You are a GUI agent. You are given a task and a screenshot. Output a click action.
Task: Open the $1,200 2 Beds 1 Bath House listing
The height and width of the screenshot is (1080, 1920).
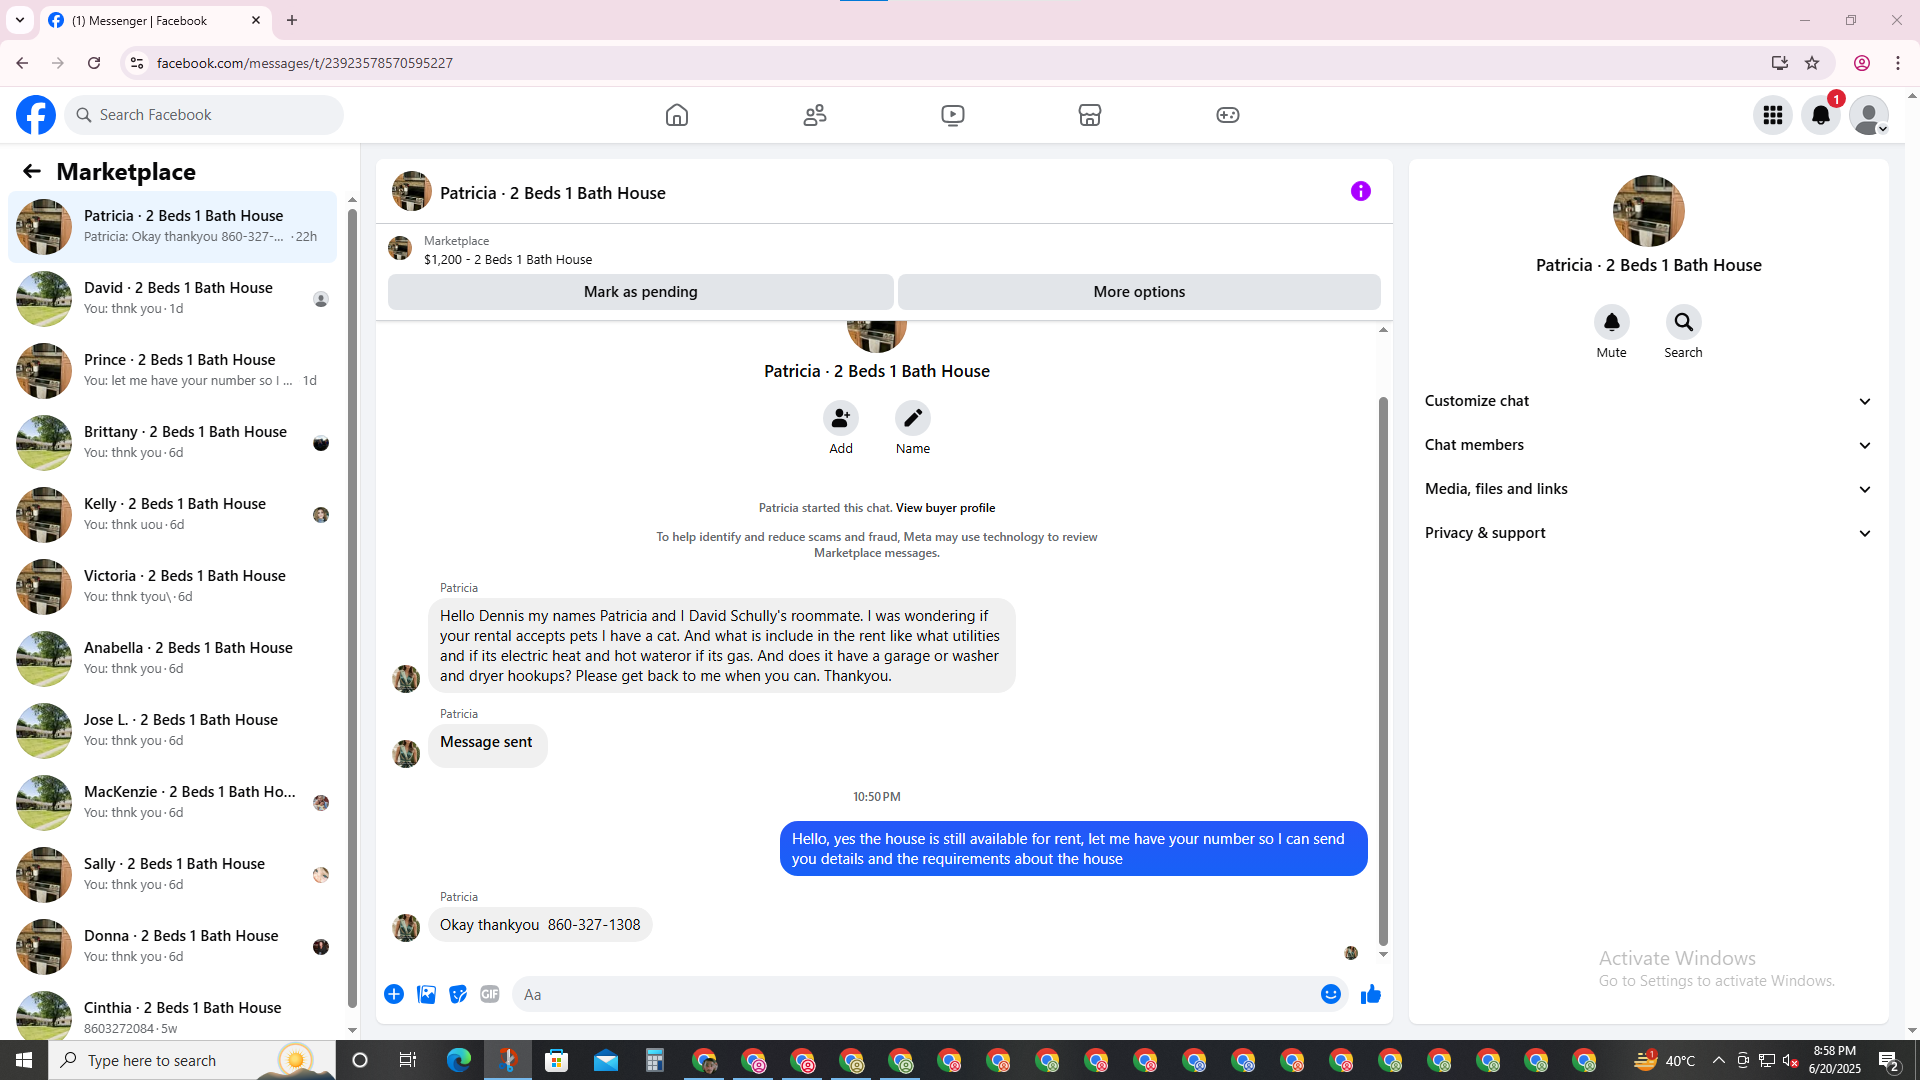(508, 260)
